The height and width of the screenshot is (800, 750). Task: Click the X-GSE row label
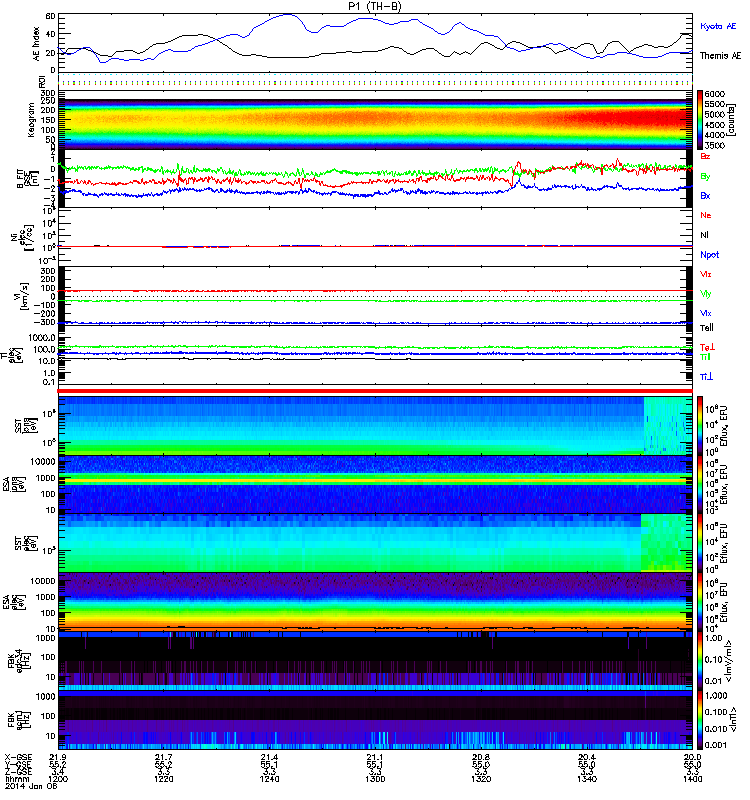point(17,757)
